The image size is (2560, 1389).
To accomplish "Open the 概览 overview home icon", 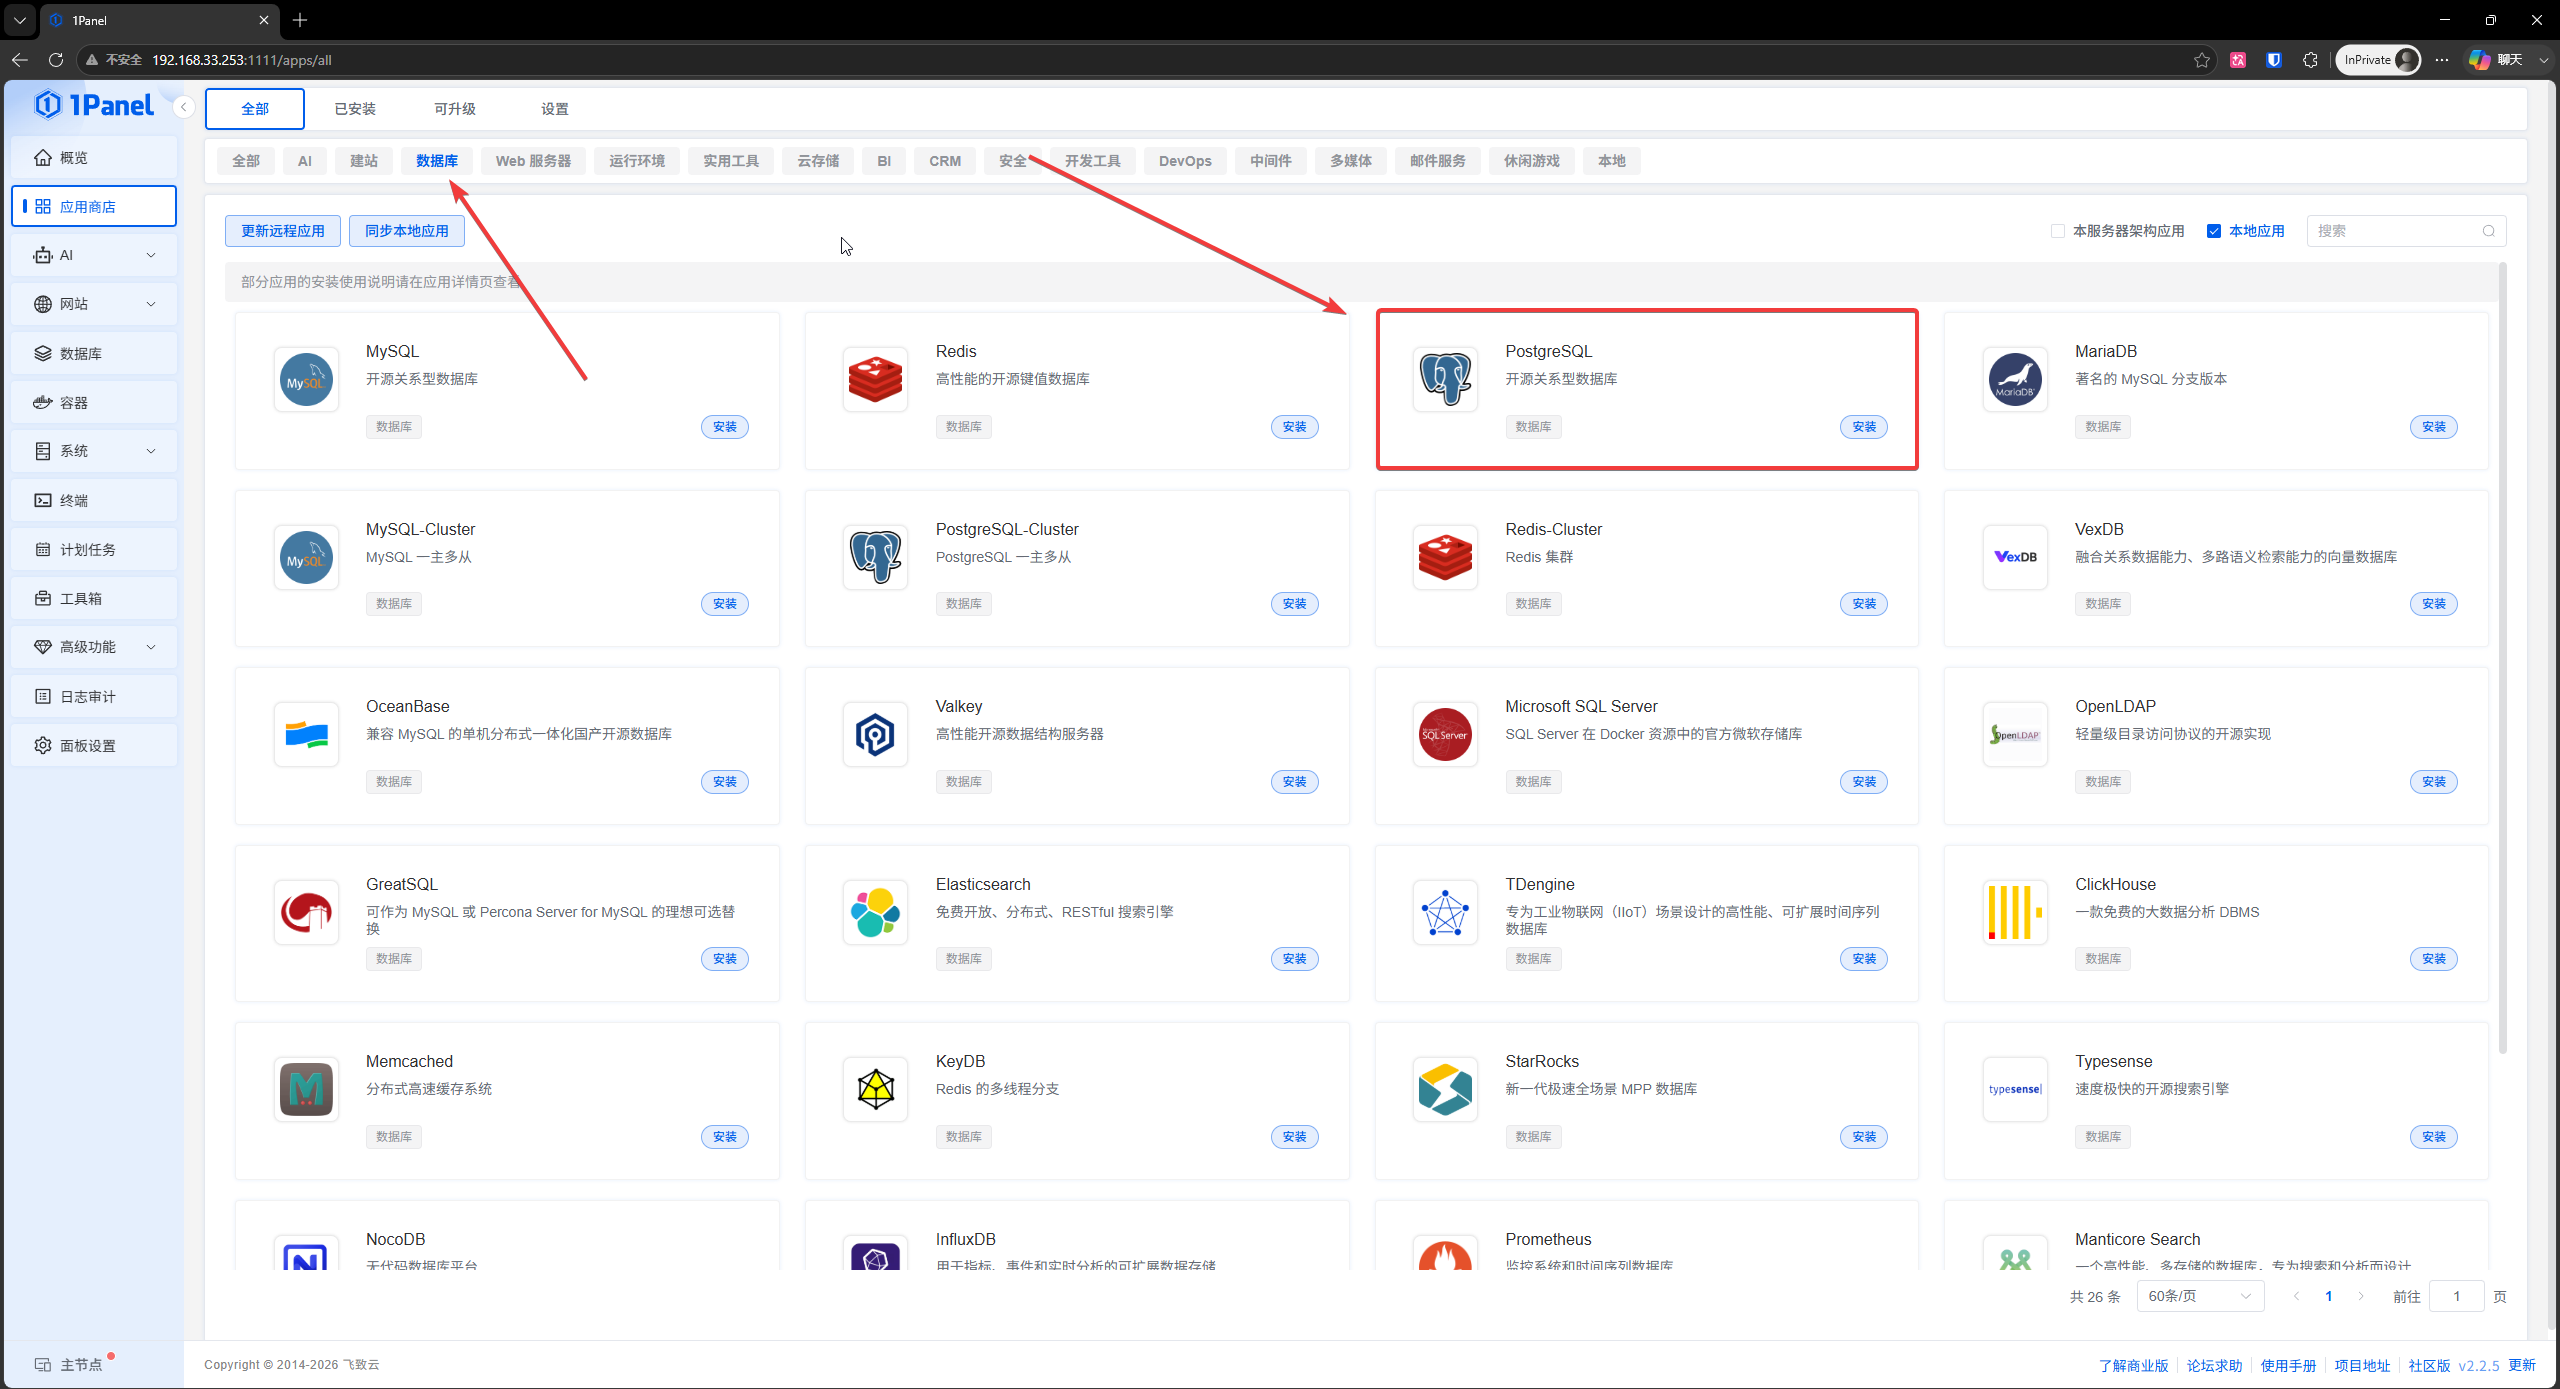I will (x=43, y=158).
